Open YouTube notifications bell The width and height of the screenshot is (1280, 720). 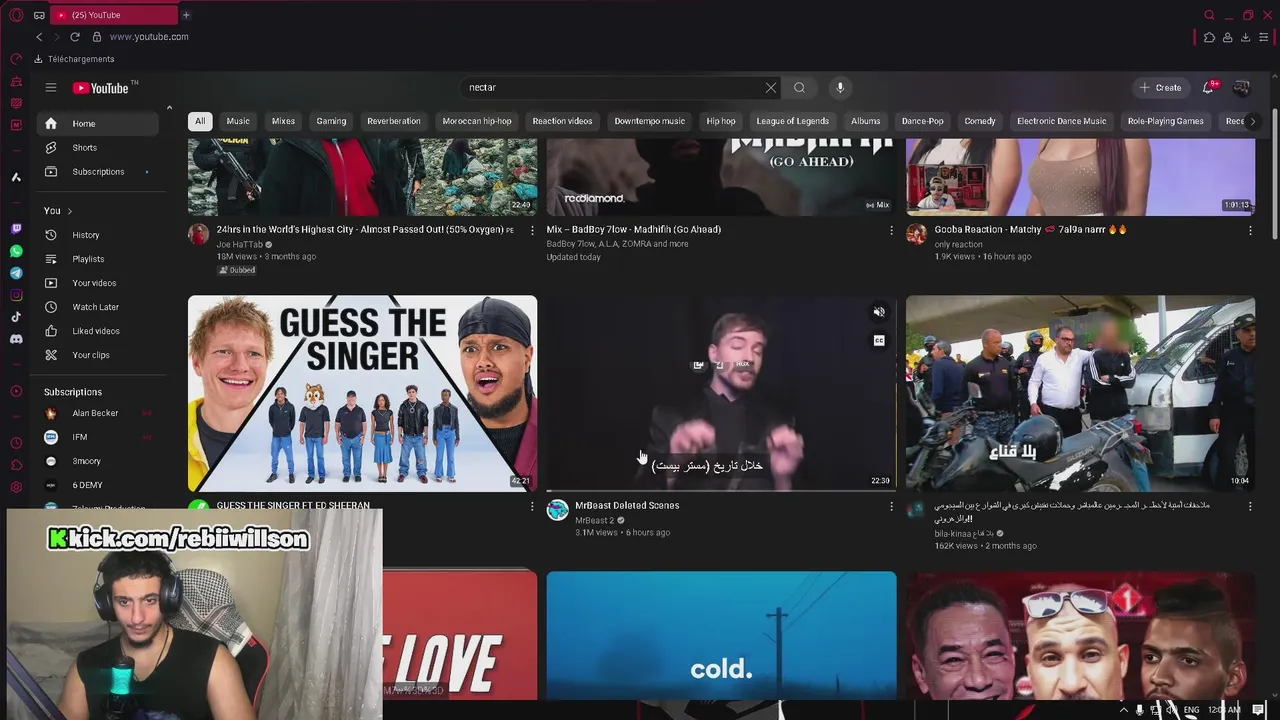click(1208, 88)
